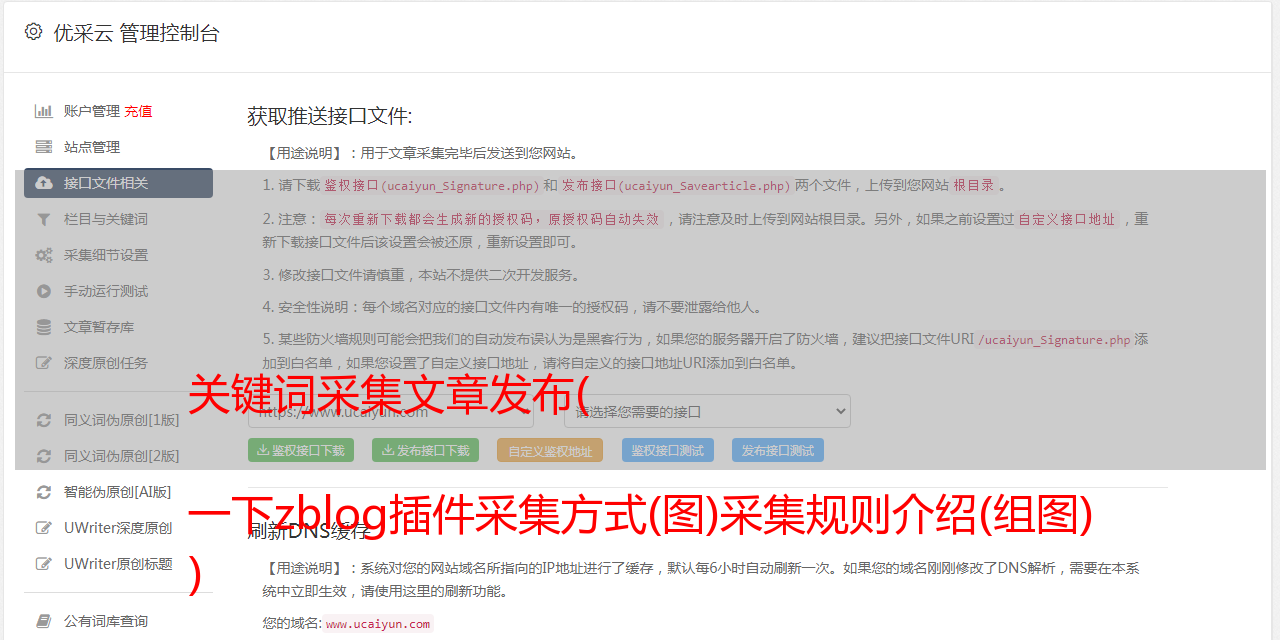Click 鉴权接口下载 green button
This screenshot has width=1280, height=640.
click(301, 450)
